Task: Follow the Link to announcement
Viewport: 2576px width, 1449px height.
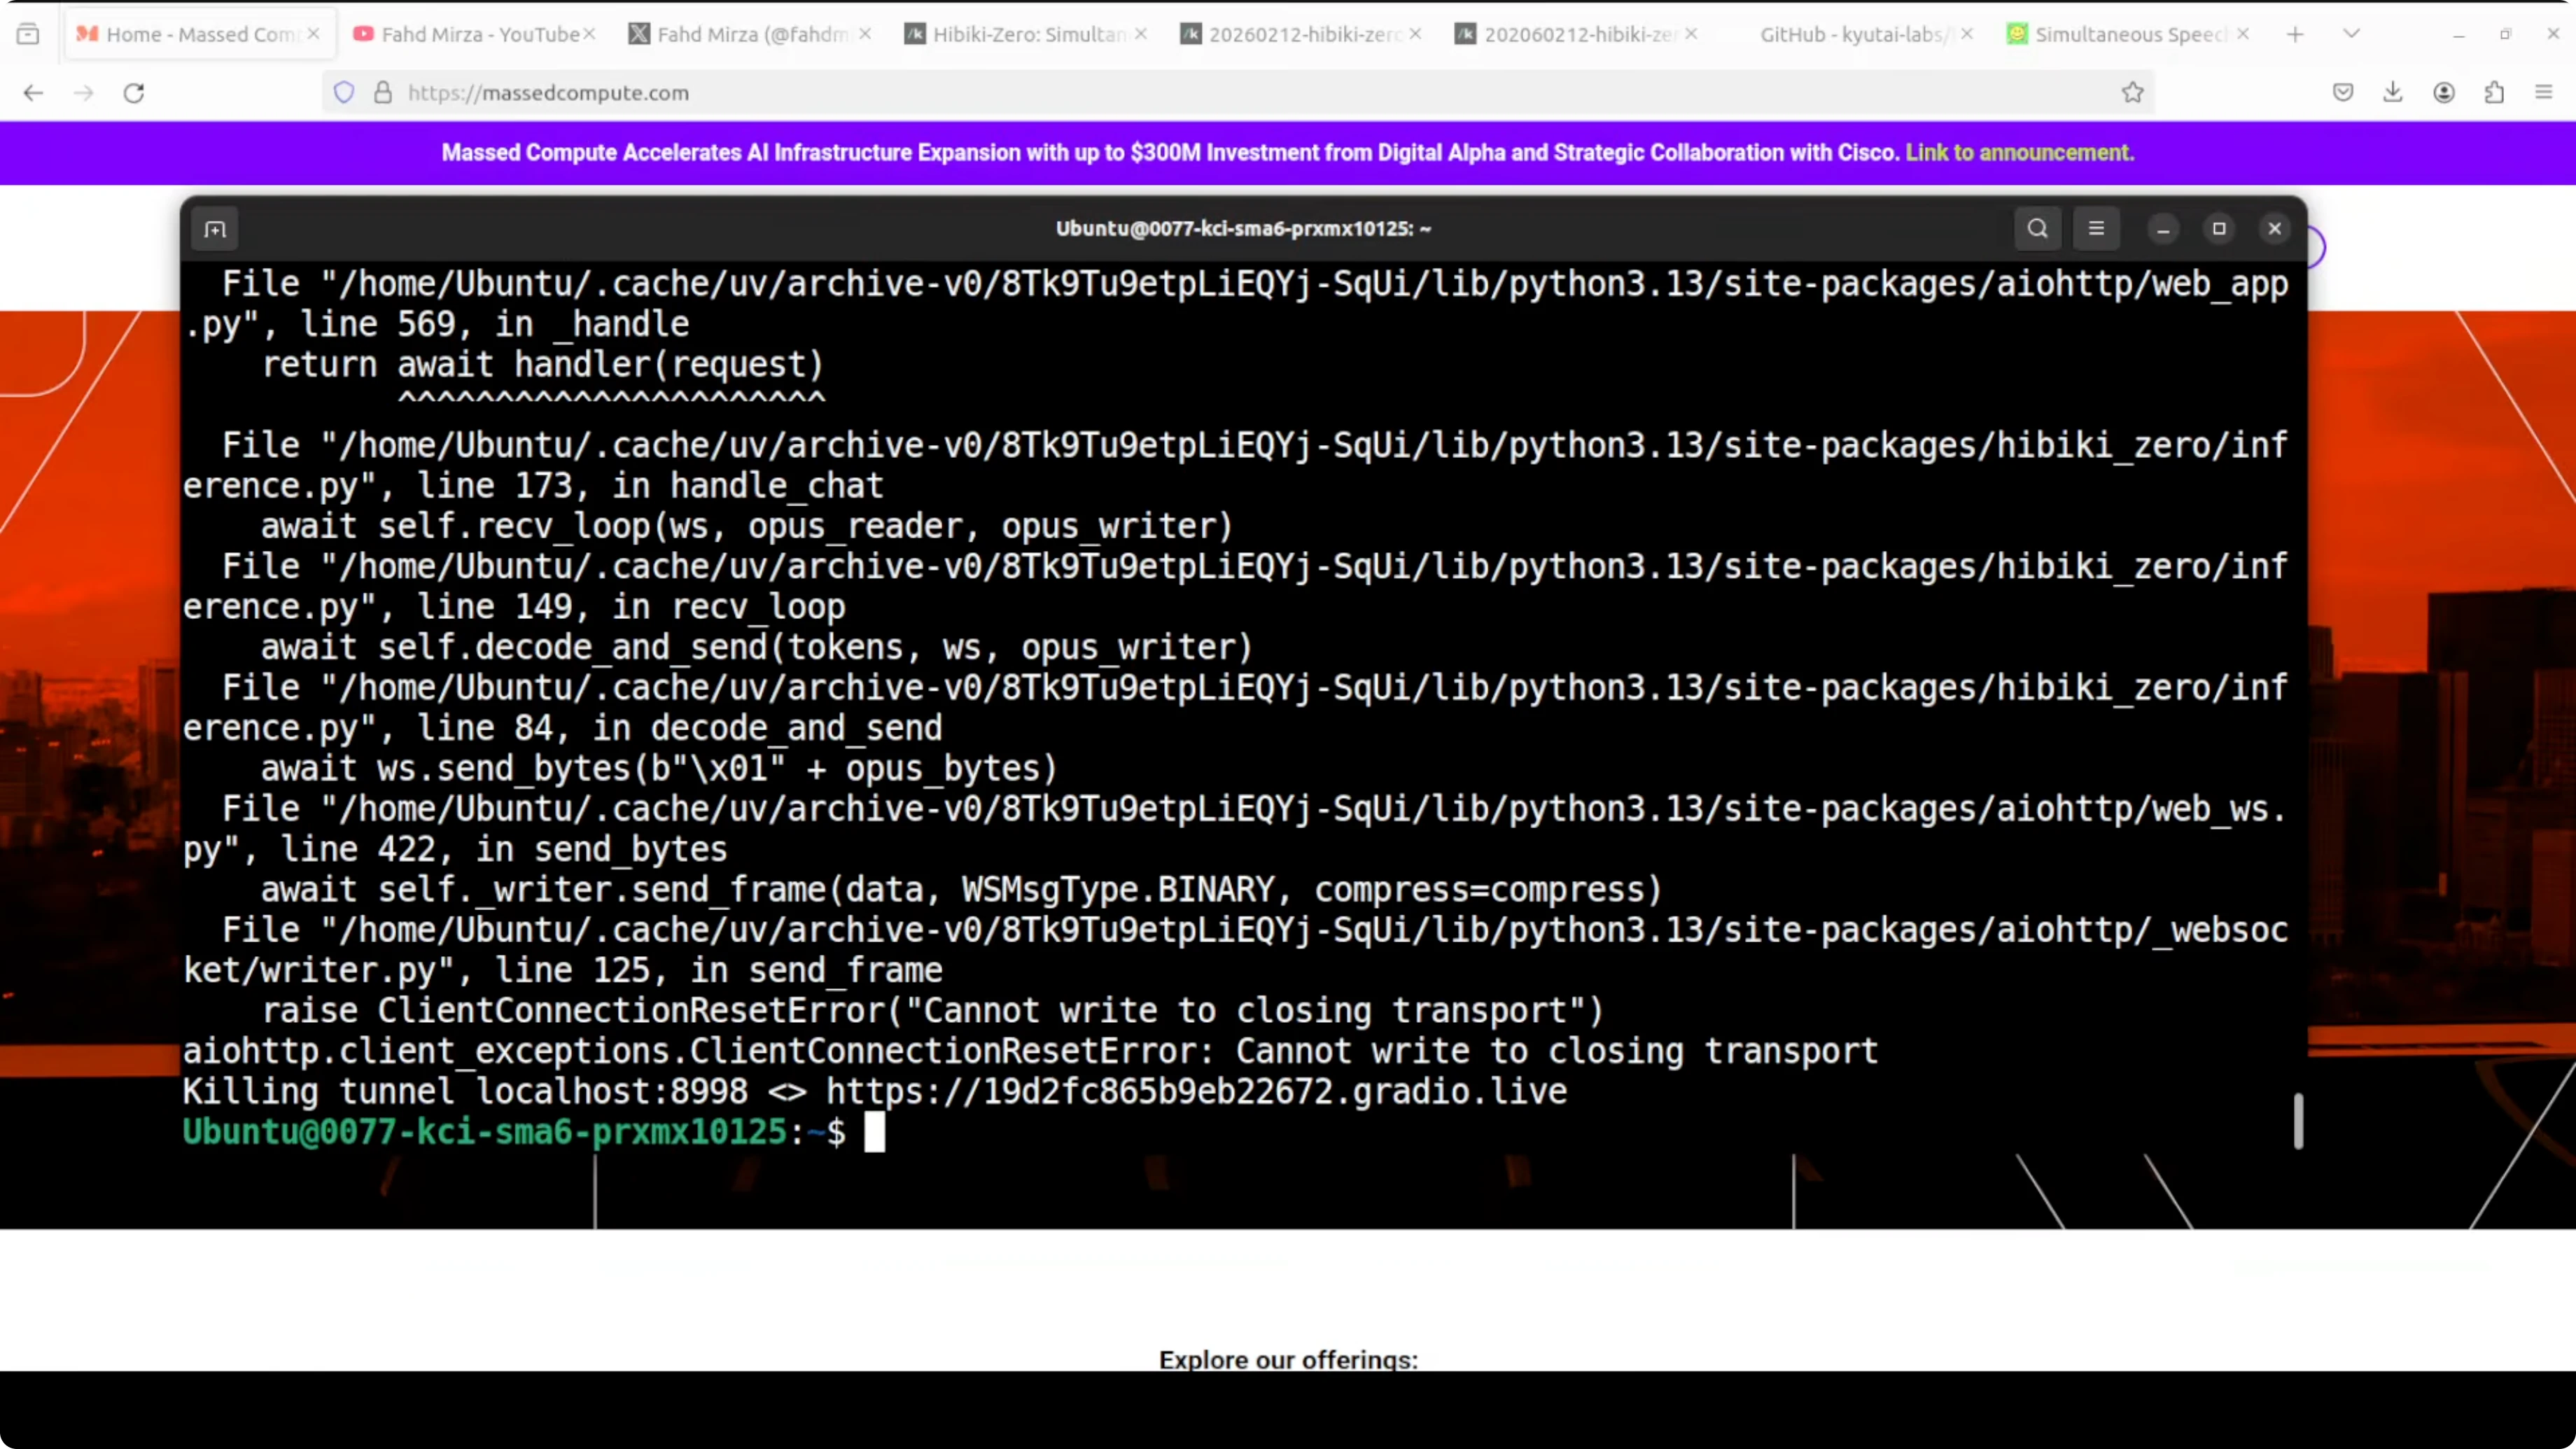Action: (x=2019, y=153)
